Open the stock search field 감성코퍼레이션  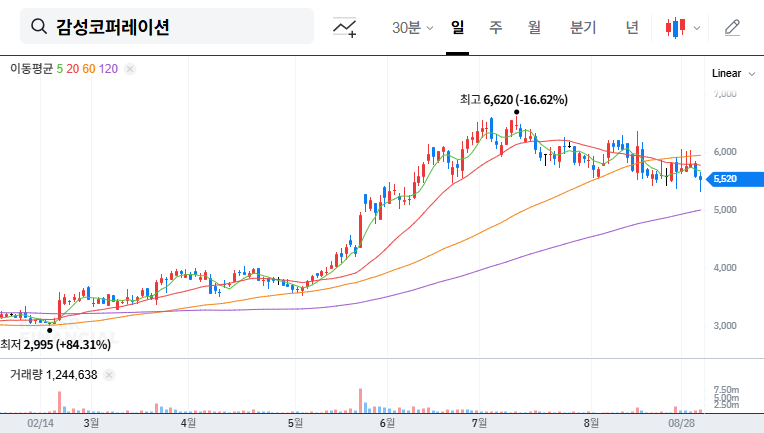167,26
